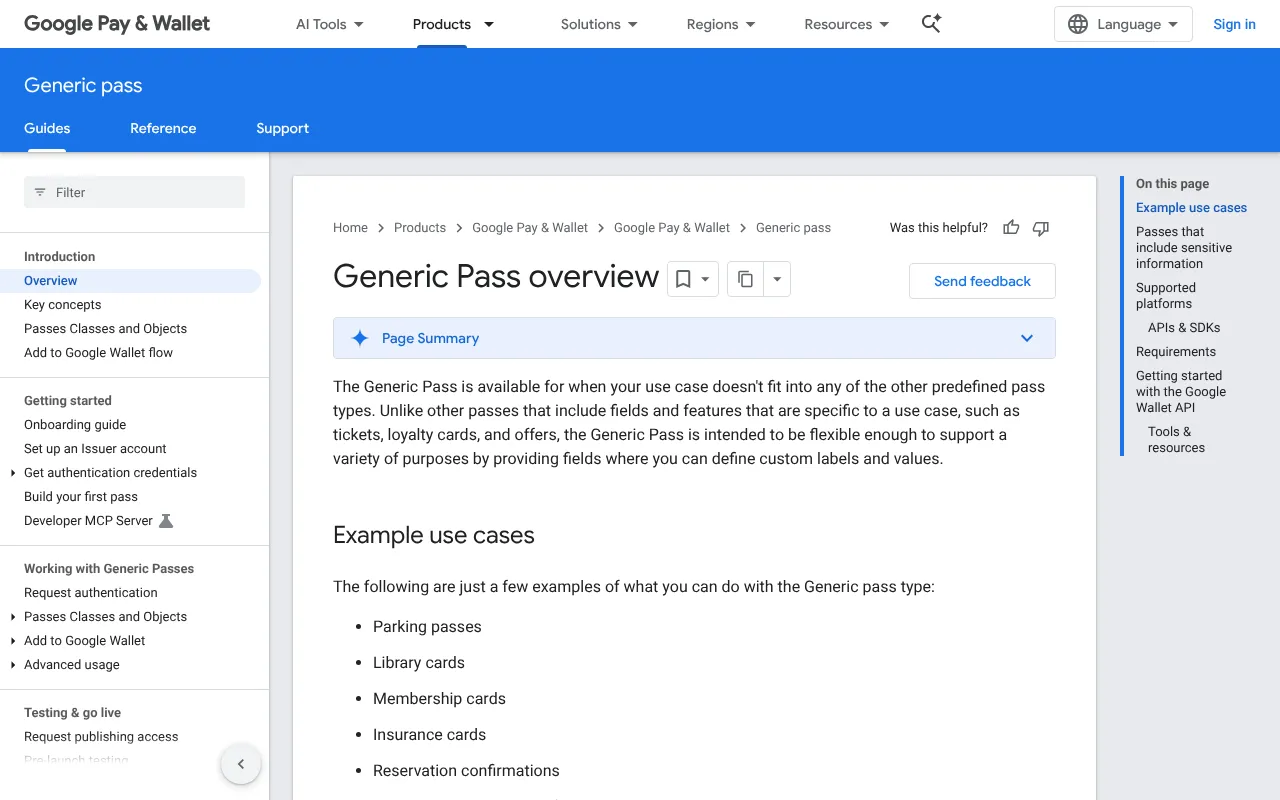Viewport: 1280px width, 800px height.
Task: Expand Get authentication credentials tree item
Action: (x=13, y=473)
